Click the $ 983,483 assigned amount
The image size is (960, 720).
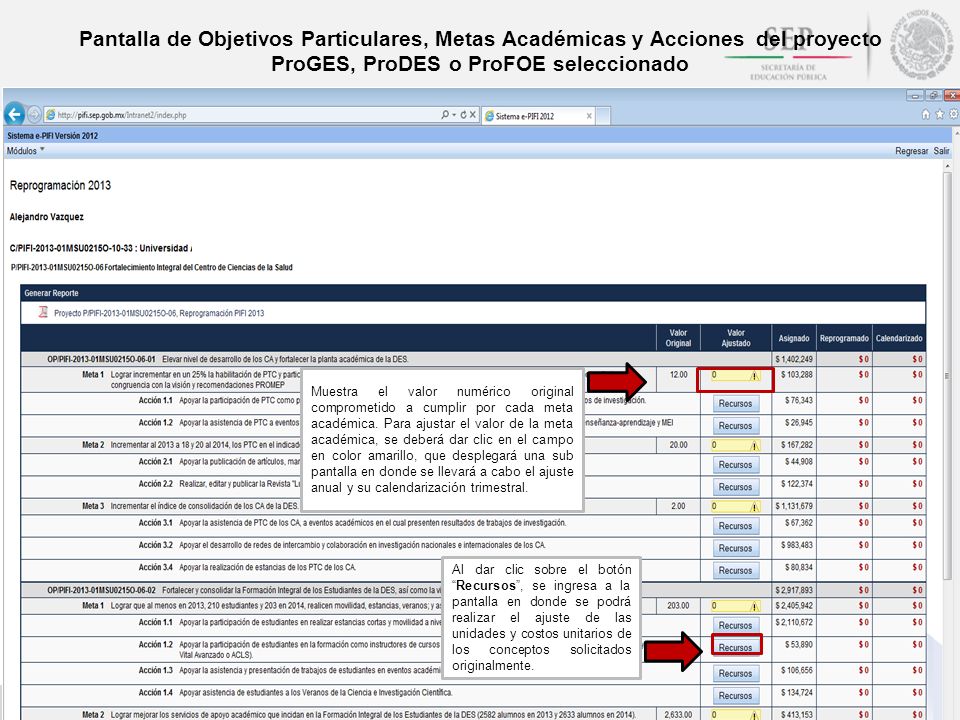tap(797, 545)
